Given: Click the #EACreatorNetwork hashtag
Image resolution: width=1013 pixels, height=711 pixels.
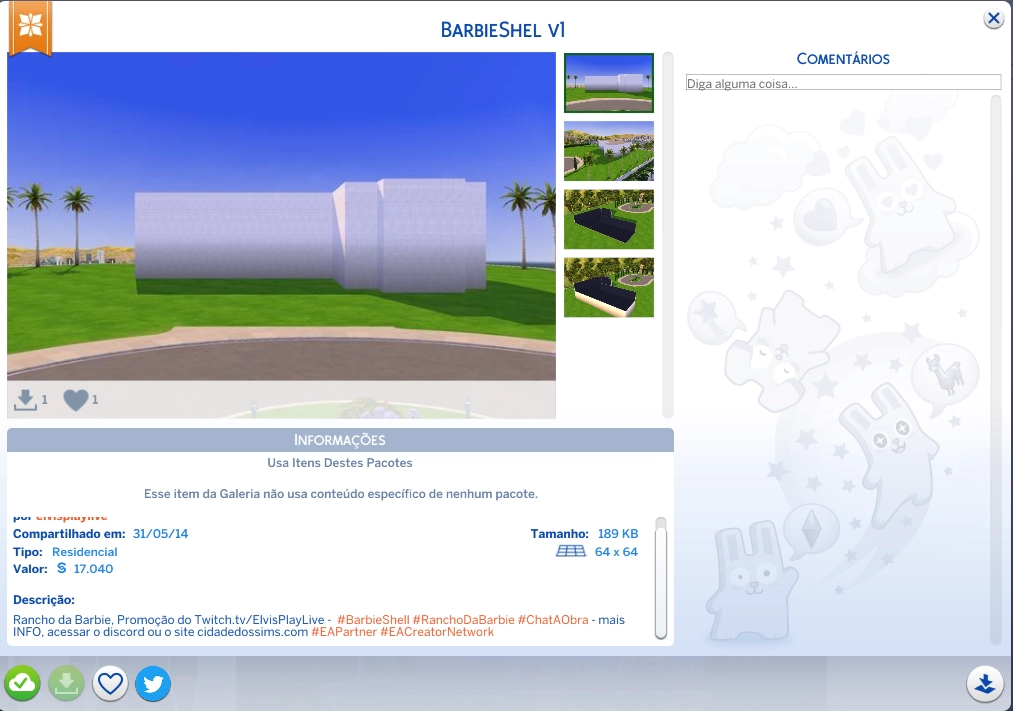Looking at the screenshot, I should tap(437, 632).
